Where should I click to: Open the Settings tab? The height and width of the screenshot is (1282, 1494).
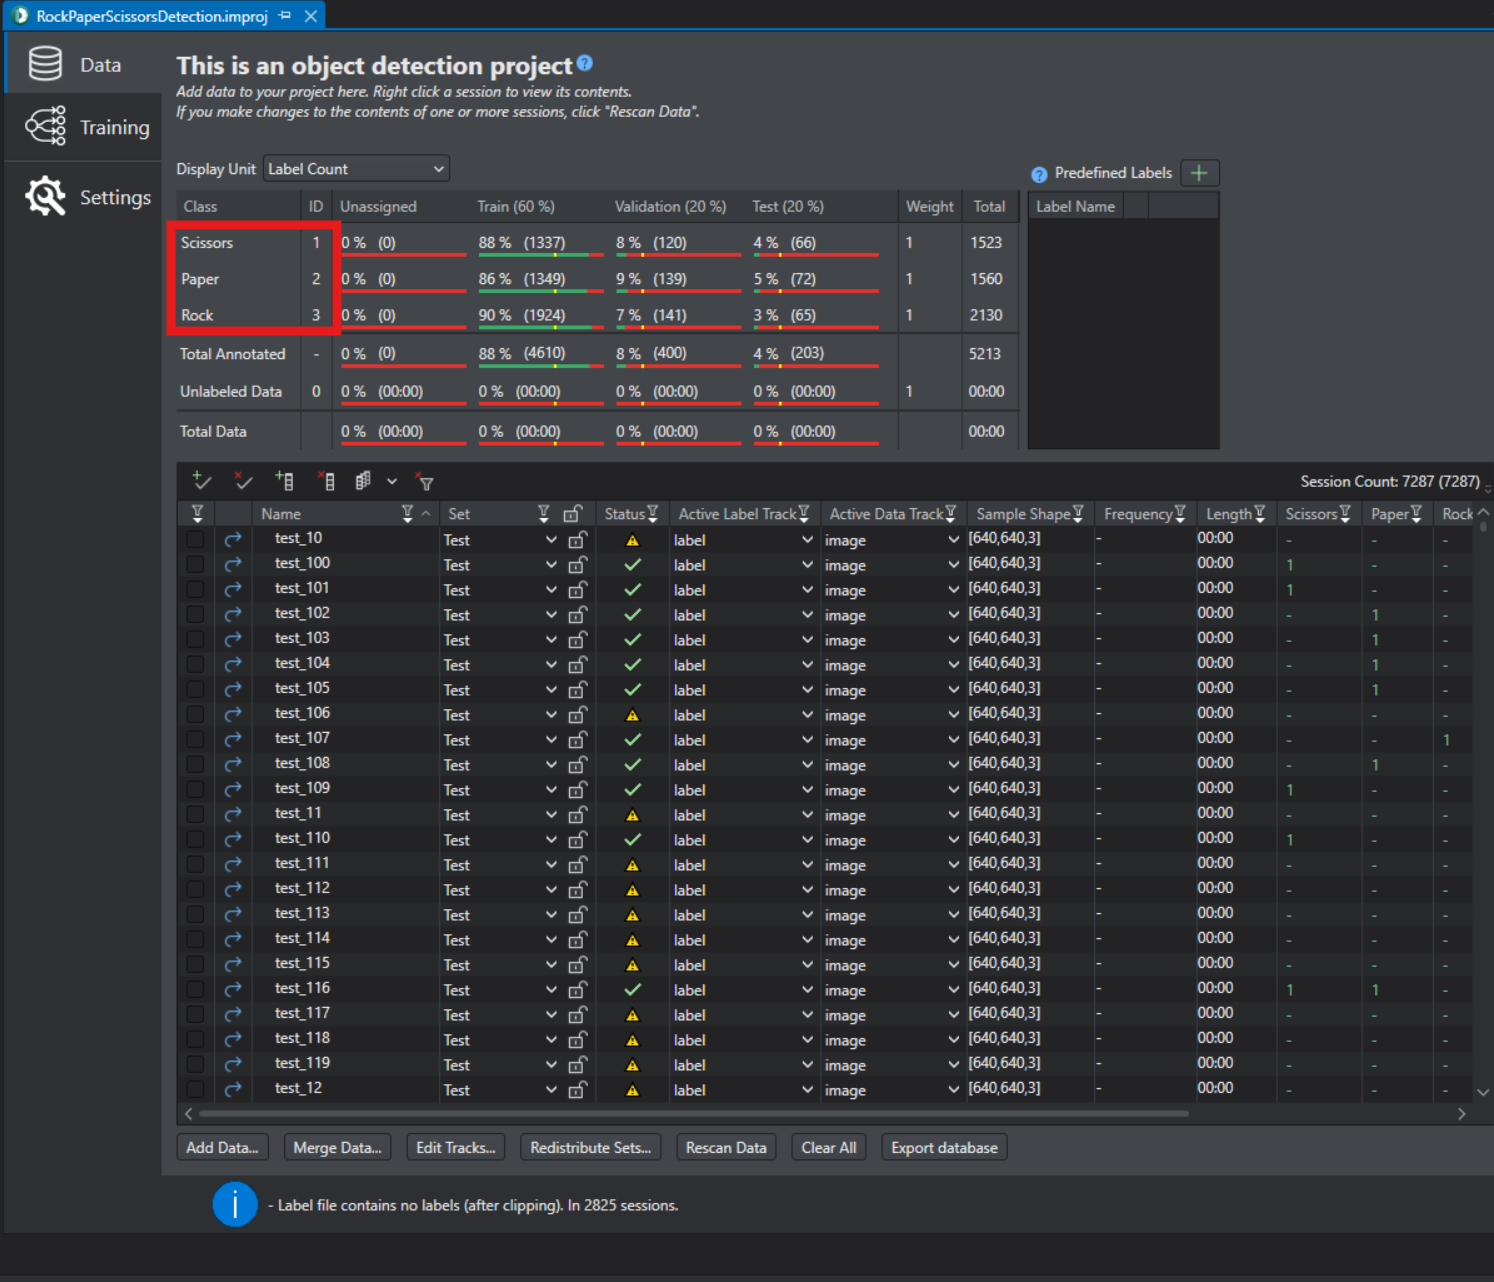[x=86, y=197]
